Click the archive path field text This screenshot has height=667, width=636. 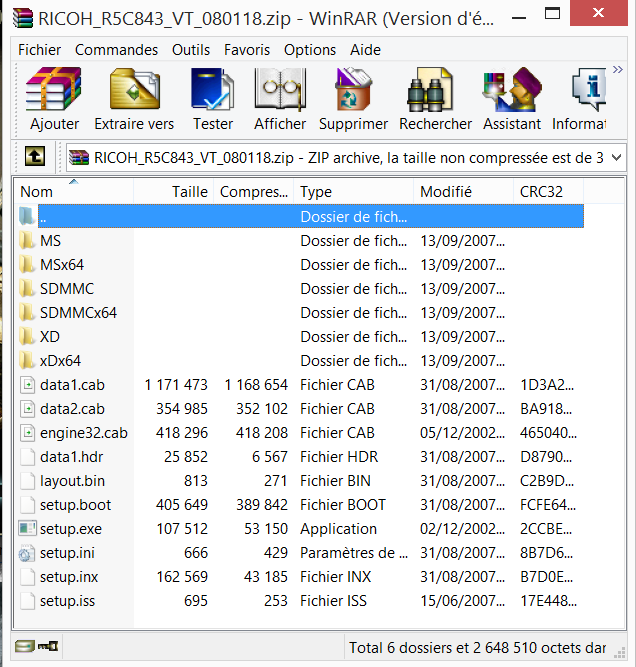[x=349, y=158]
